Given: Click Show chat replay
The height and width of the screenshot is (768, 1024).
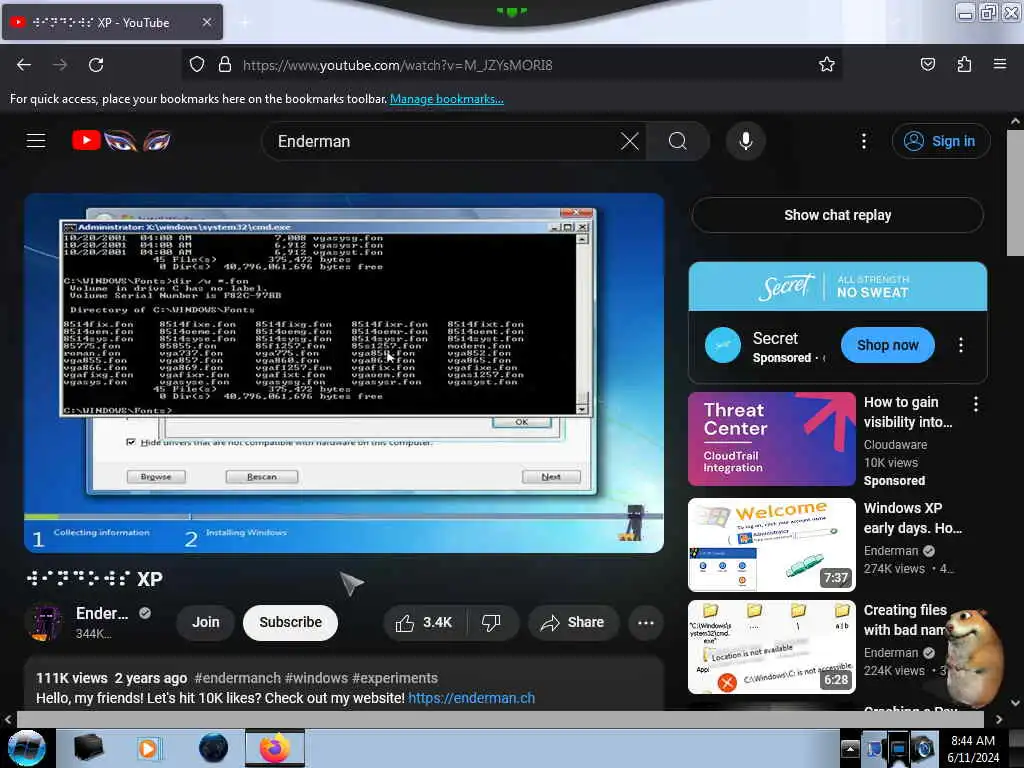Looking at the screenshot, I should point(837,215).
